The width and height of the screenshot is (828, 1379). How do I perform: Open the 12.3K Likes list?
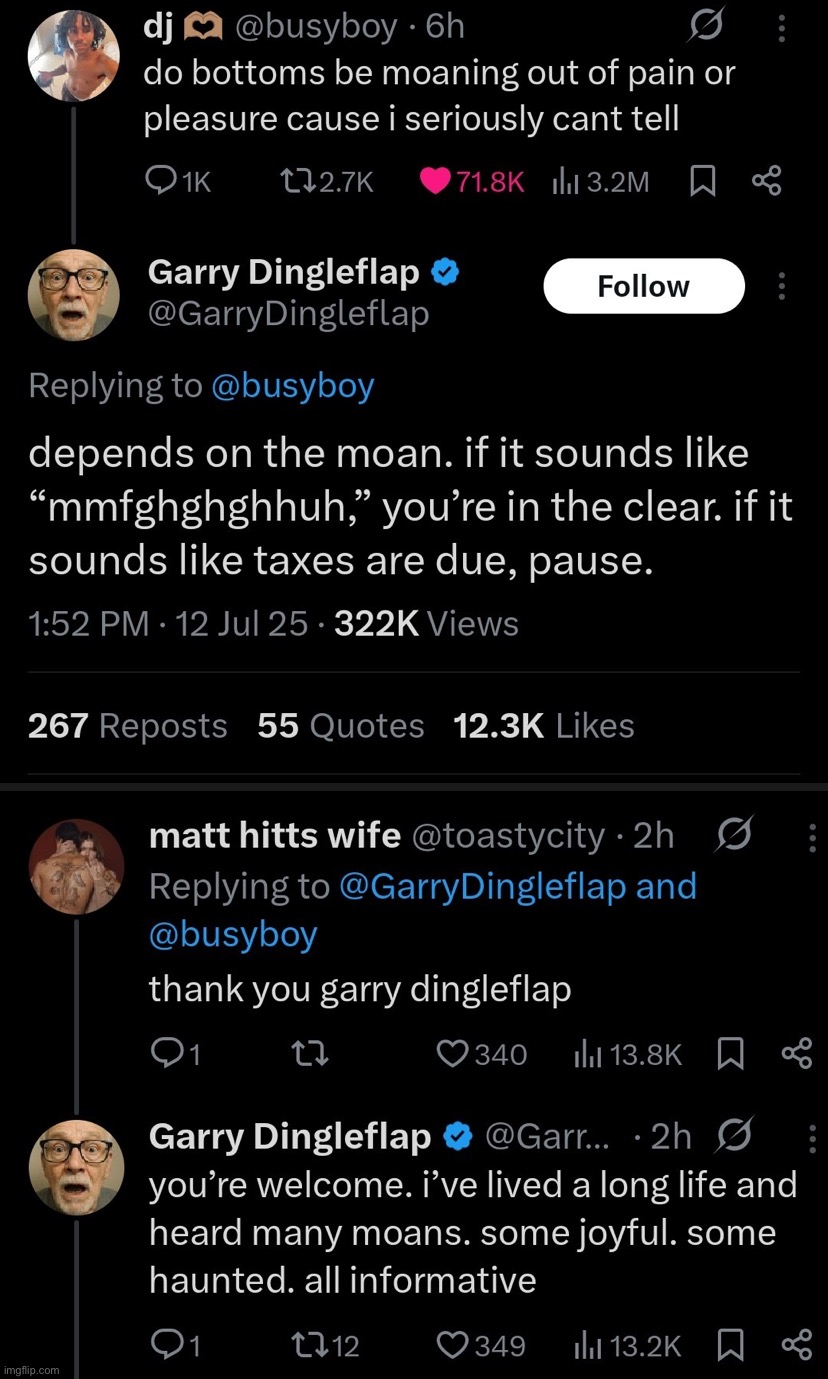click(x=543, y=725)
